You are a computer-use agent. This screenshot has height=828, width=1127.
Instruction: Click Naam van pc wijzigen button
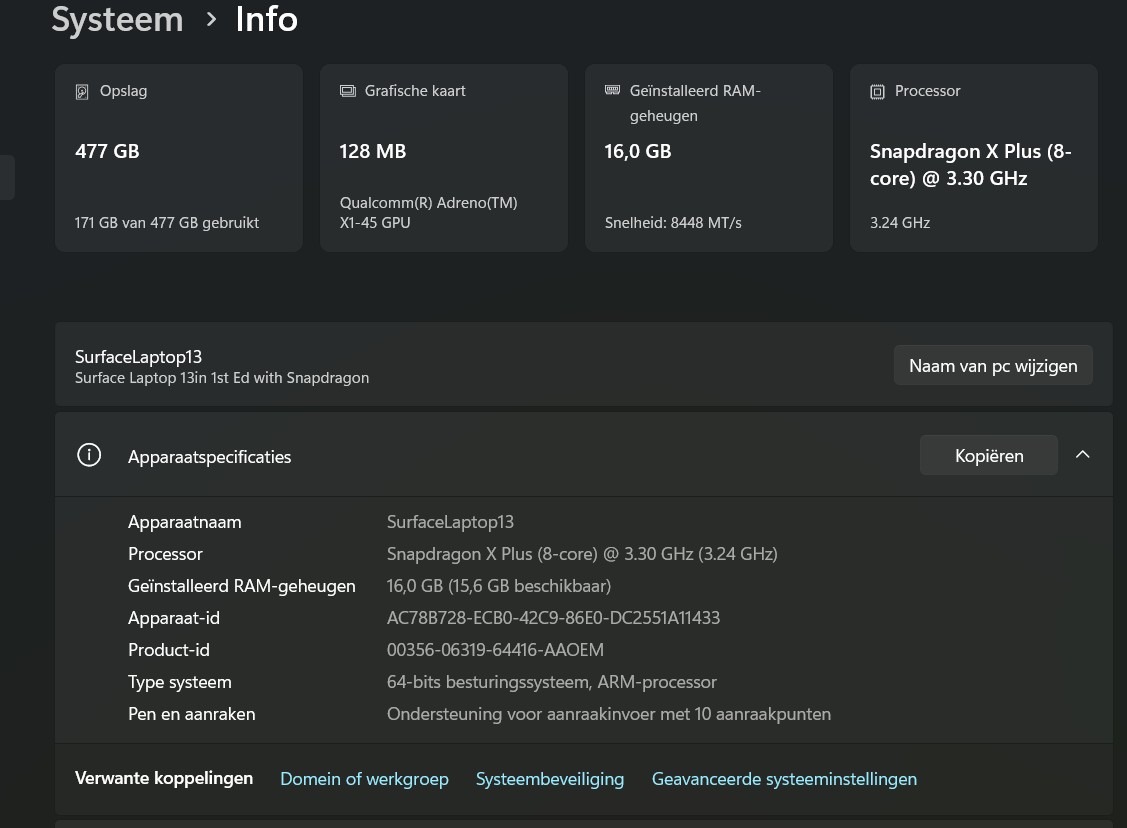tap(993, 365)
